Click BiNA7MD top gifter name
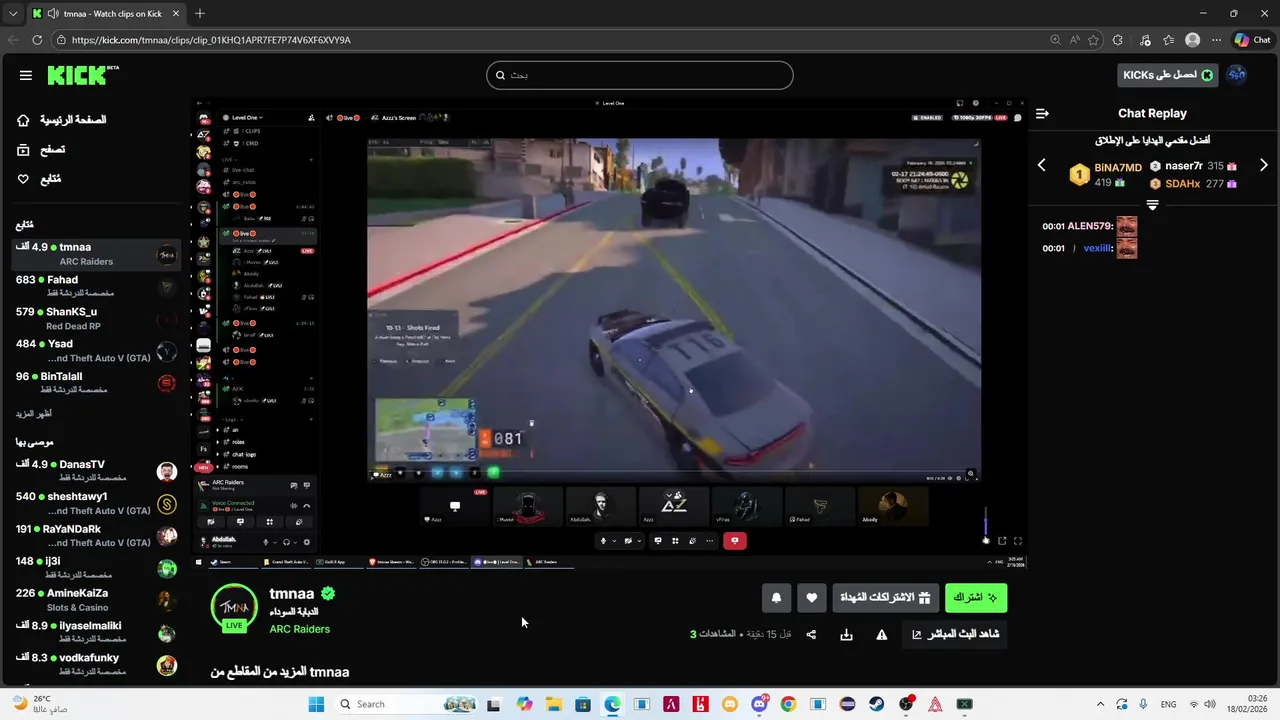This screenshot has height=720, width=1280. [x=1118, y=168]
